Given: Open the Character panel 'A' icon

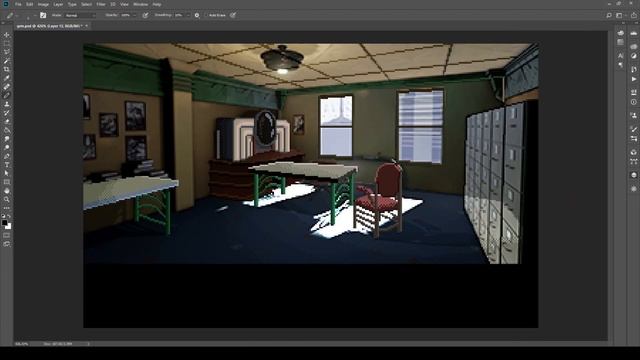Looking at the screenshot, I should click(621, 56).
